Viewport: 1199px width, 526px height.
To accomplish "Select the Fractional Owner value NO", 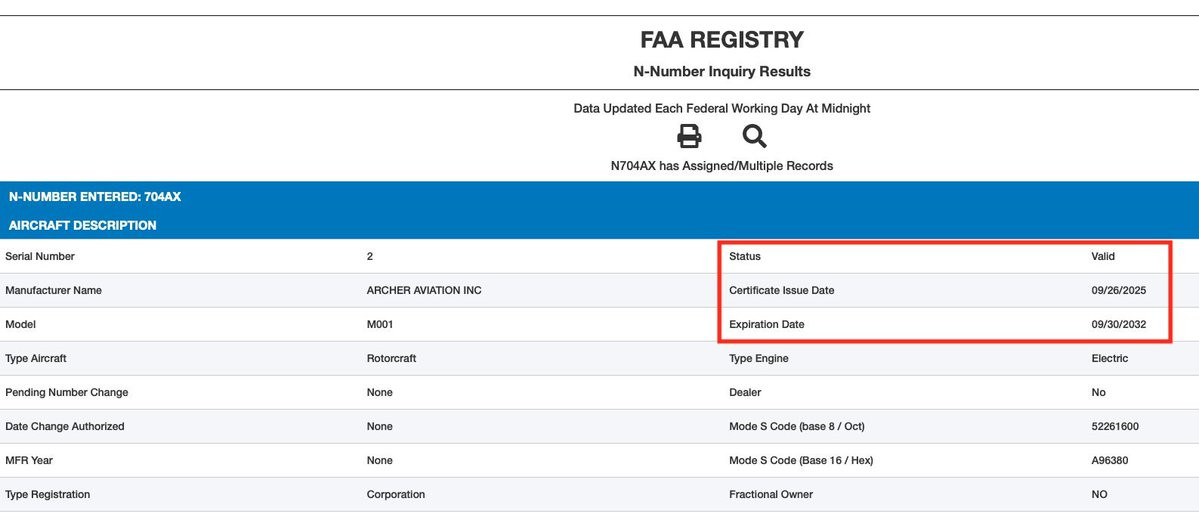I will click(1099, 495).
